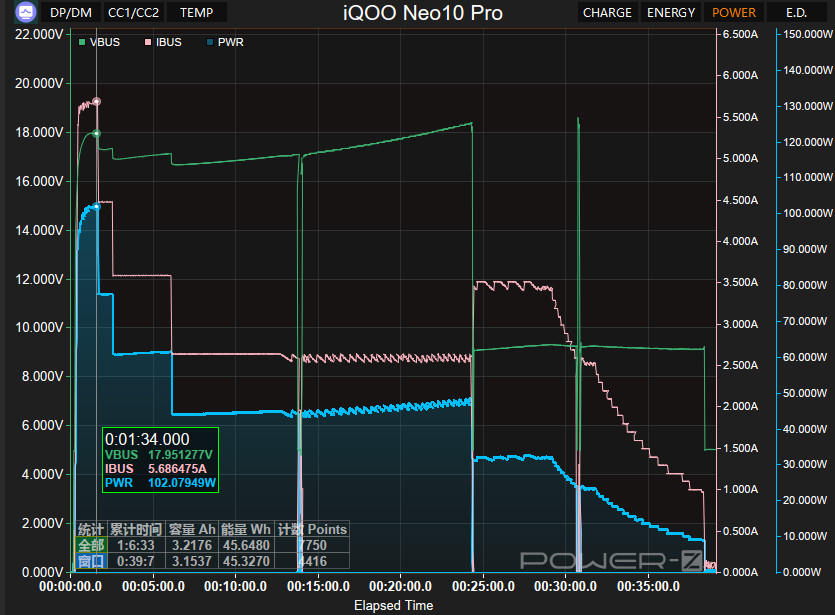
Task: Toggle the PWR series in legend
Action: (225, 42)
